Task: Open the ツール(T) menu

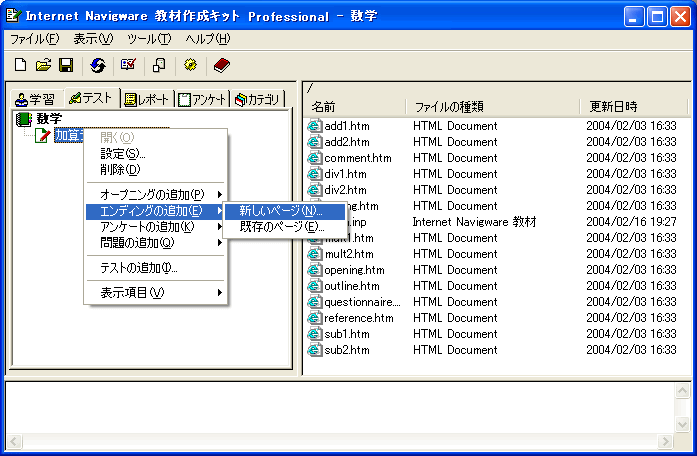Action: (148, 39)
